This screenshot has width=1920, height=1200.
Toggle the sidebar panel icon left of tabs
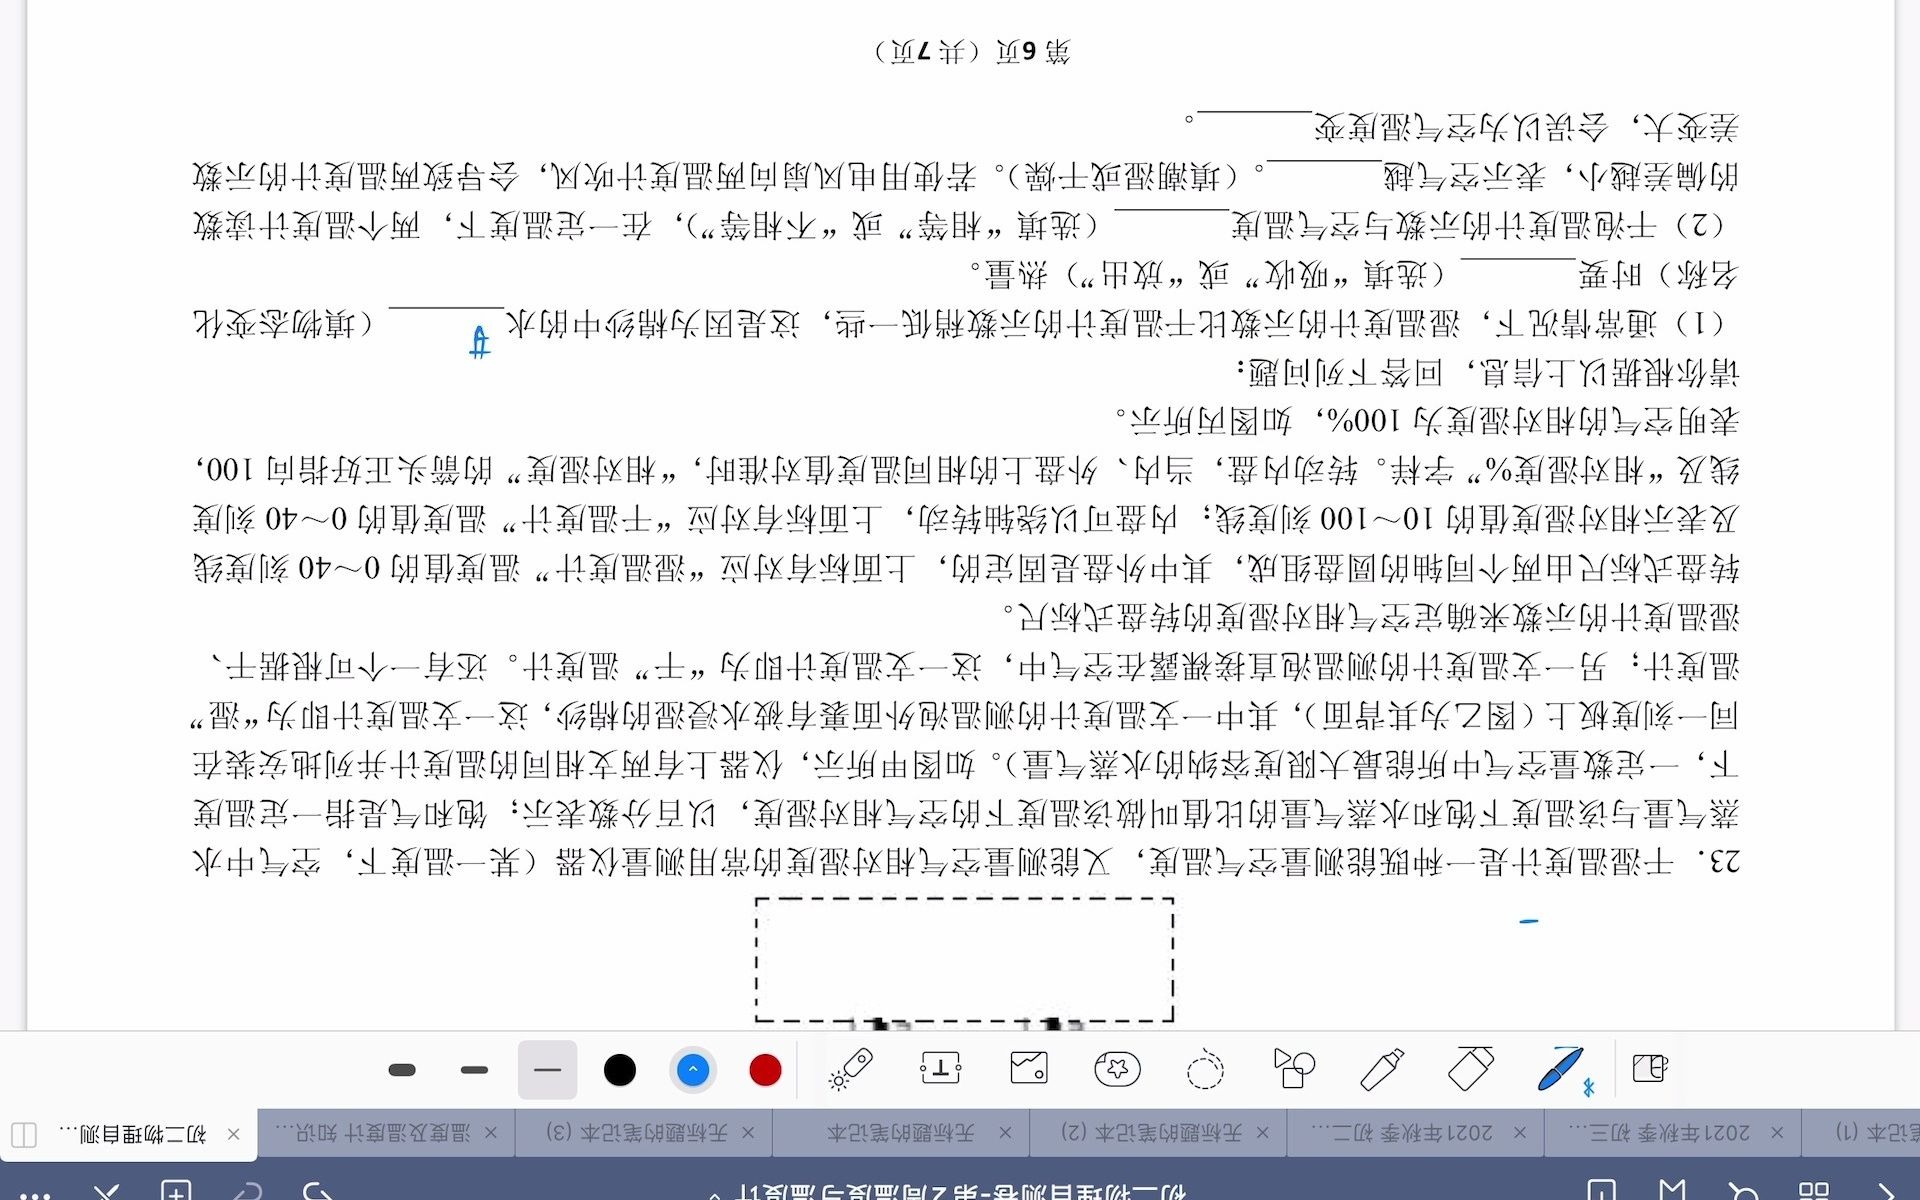click(24, 1134)
